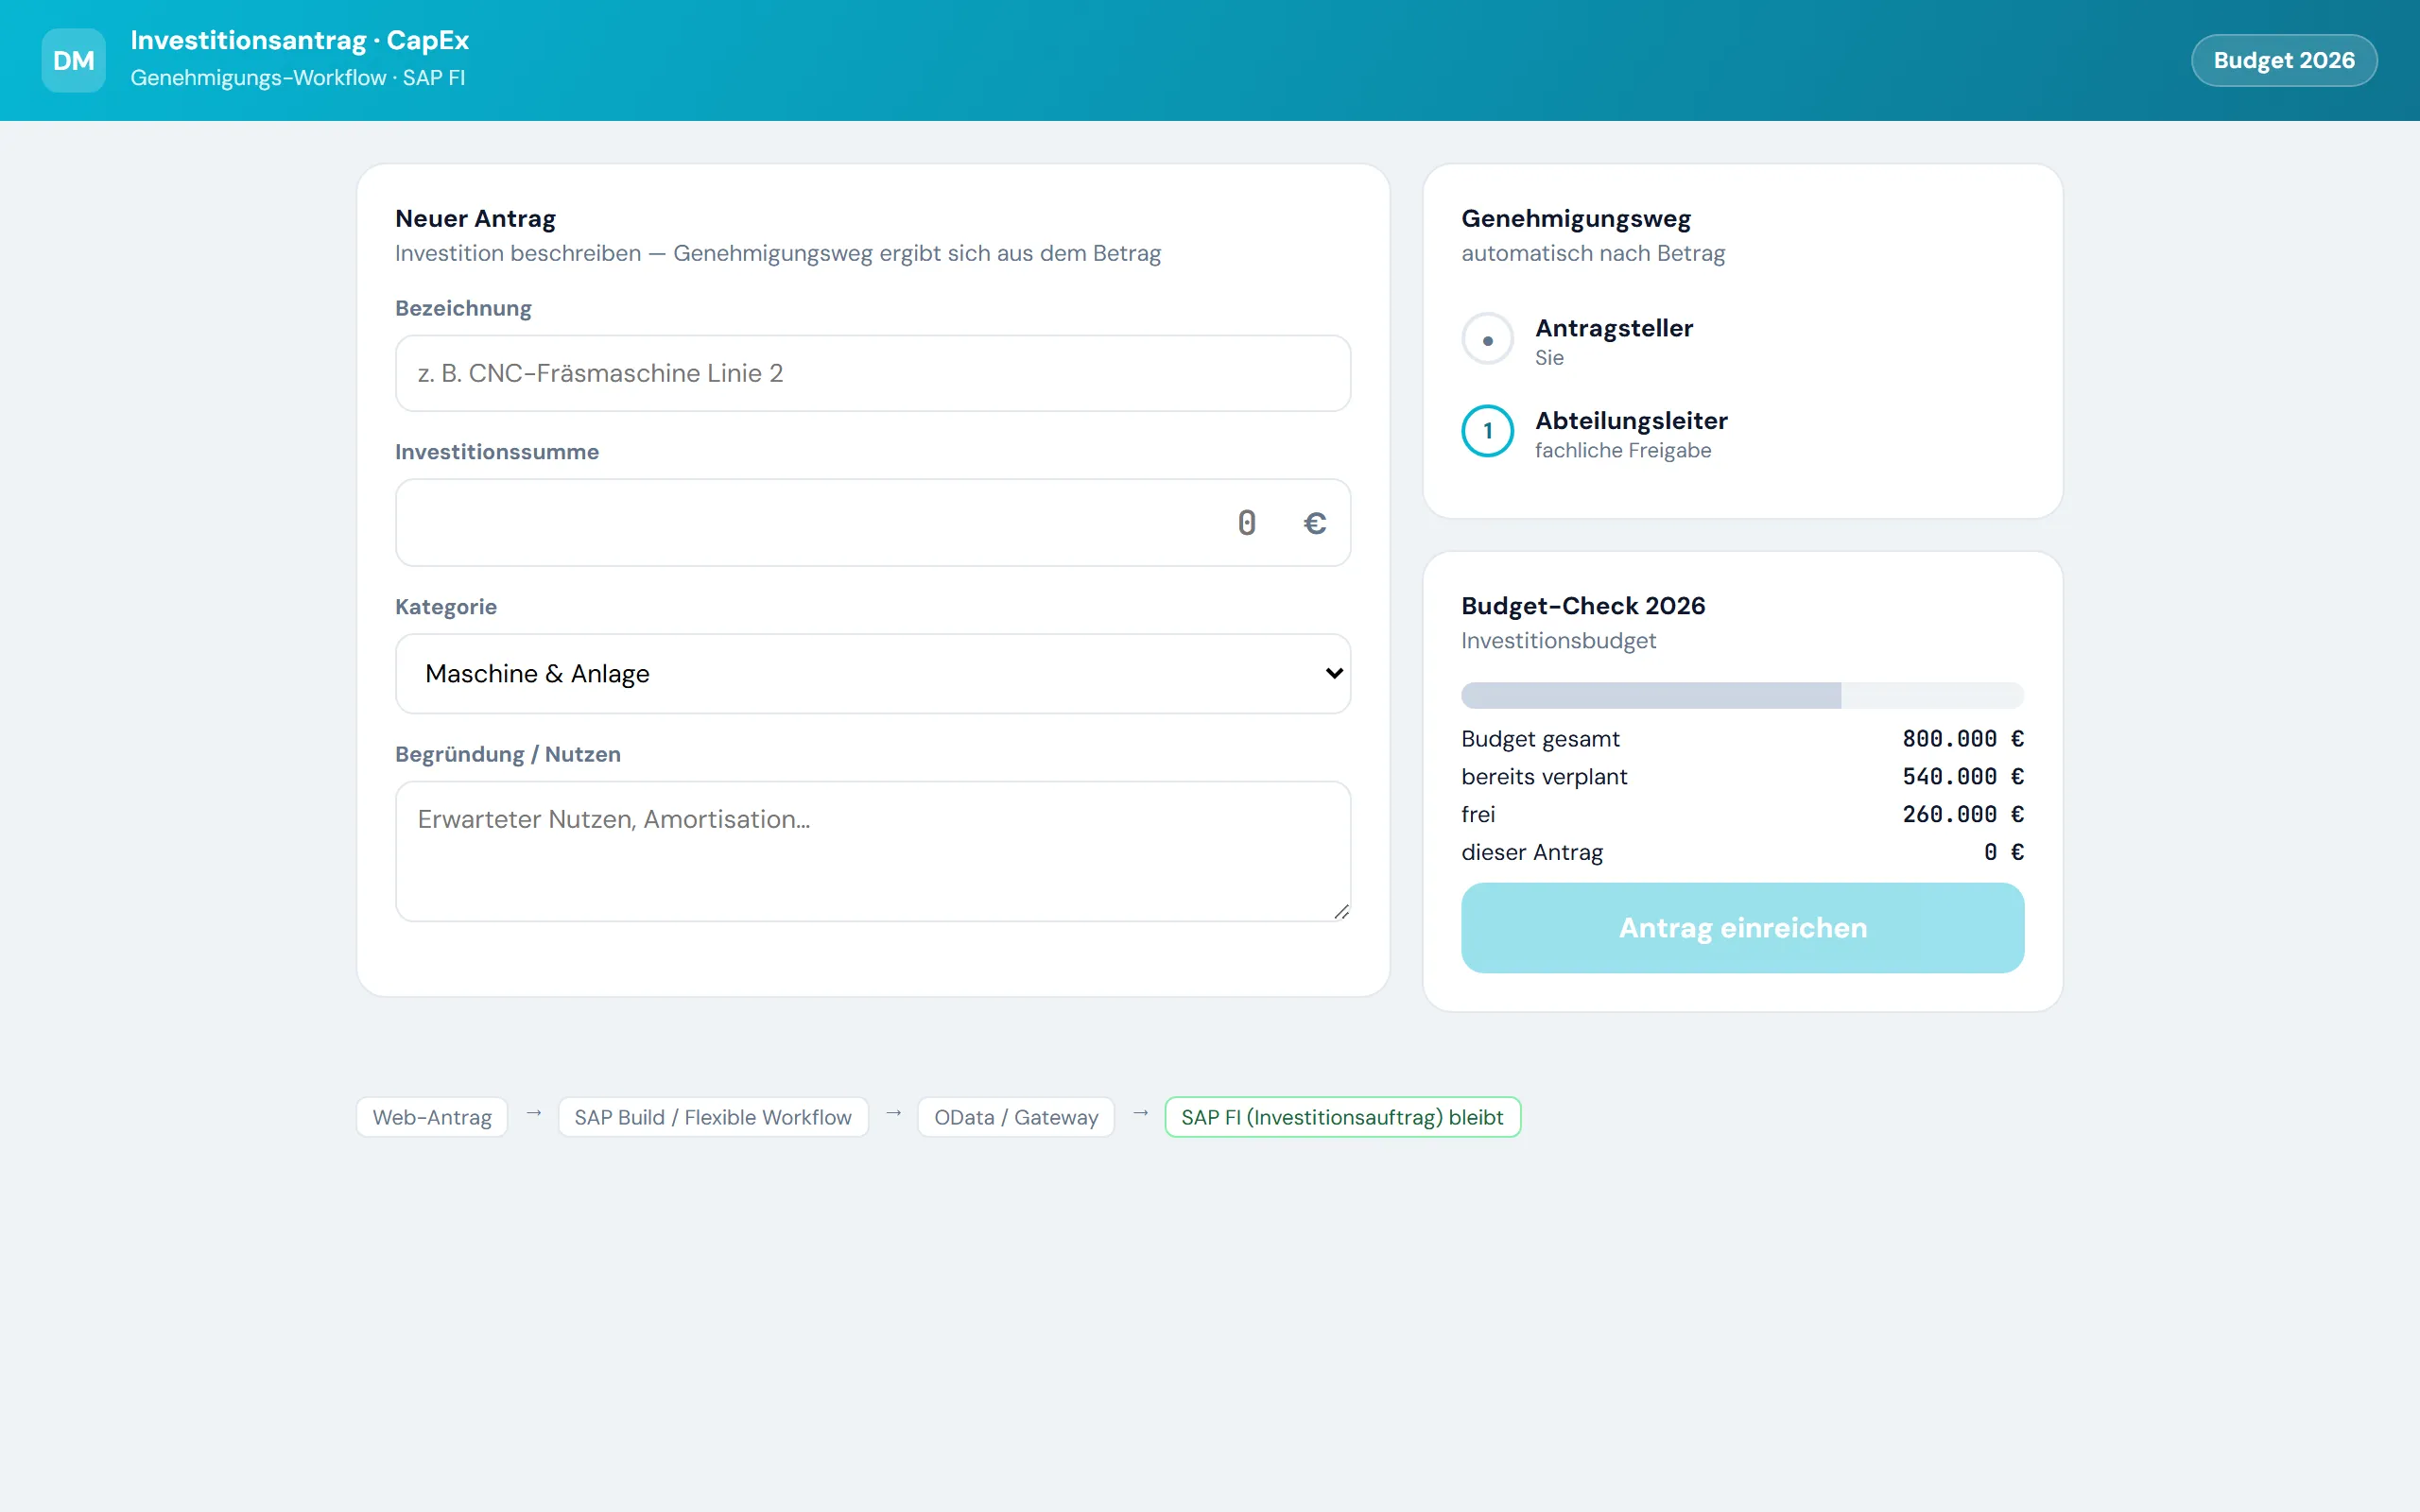2420x1512 pixels.
Task: Select the SAP Build / Flexible Workflow chip
Action: pyautogui.click(x=713, y=1117)
